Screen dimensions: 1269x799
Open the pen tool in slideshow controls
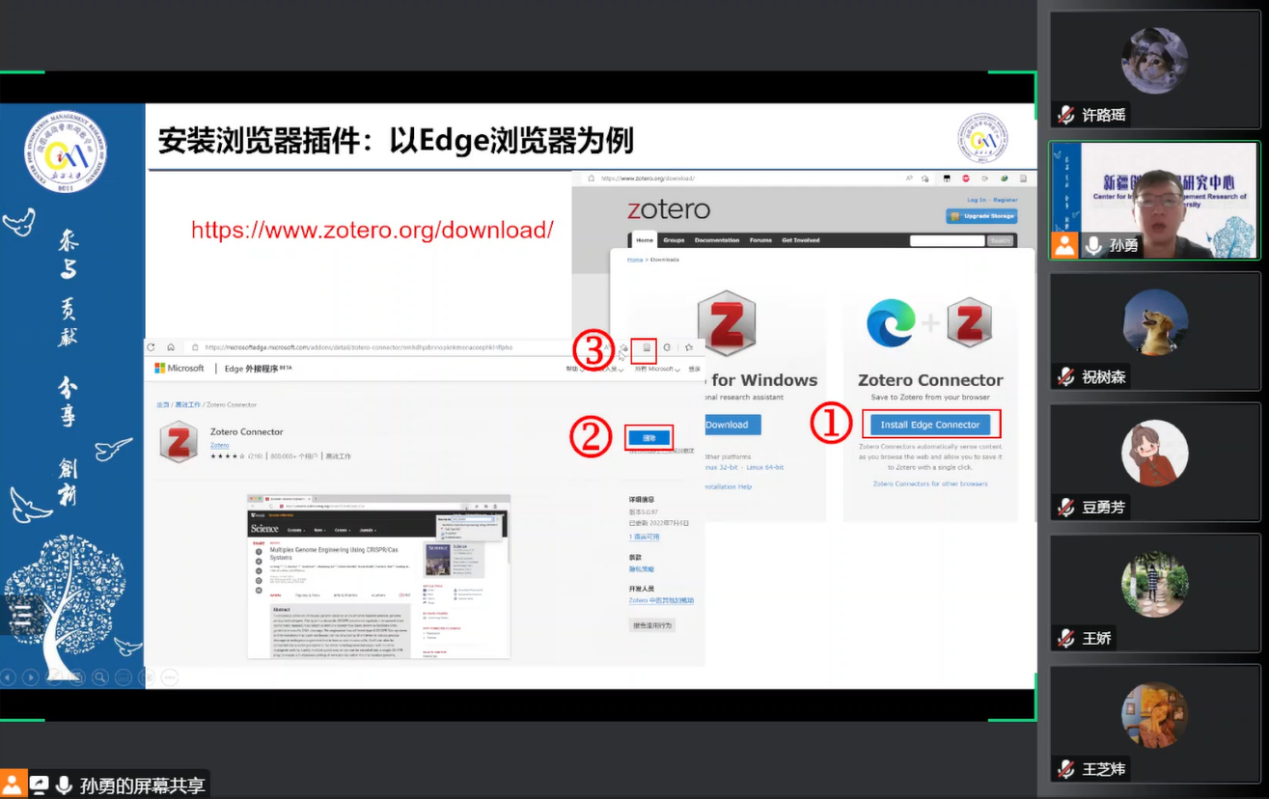[x=54, y=677]
